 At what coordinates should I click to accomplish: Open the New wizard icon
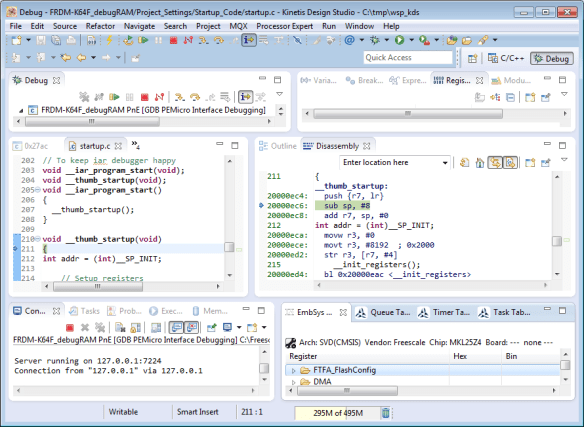click(x=16, y=40)
